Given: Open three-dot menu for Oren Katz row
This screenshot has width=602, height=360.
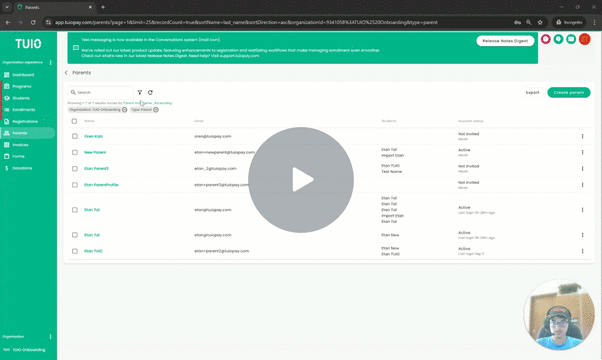Looking at the screenshot, I should [x=582, y=136].
